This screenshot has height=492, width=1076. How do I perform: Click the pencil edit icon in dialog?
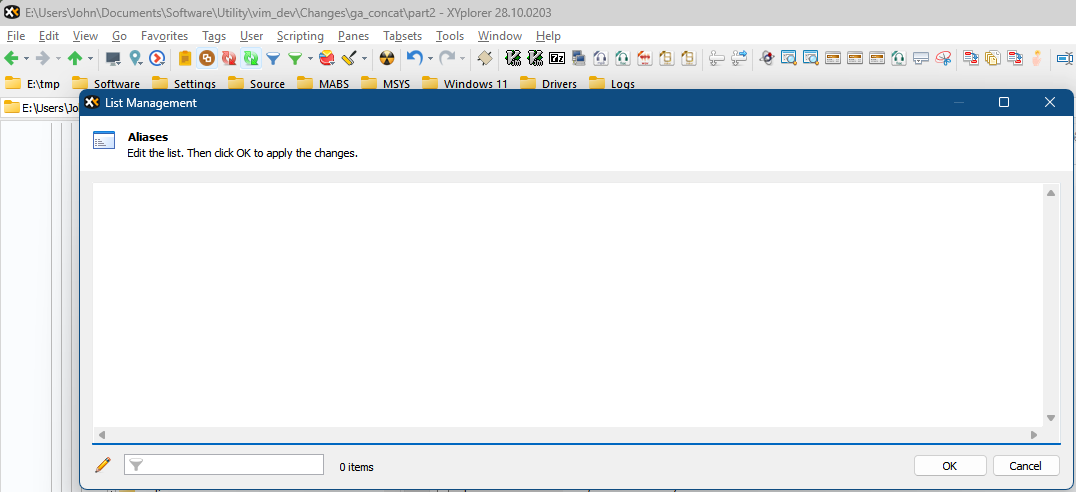coord(102,465)
